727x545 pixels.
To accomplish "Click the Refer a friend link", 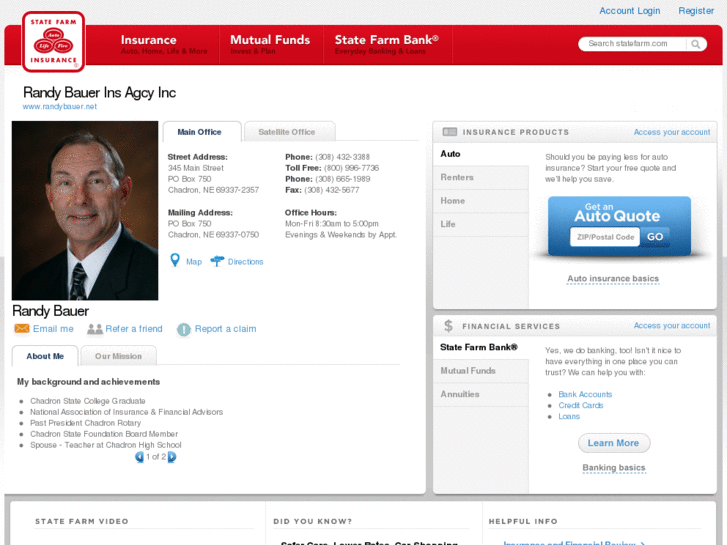I will click(x=134, y=329).
